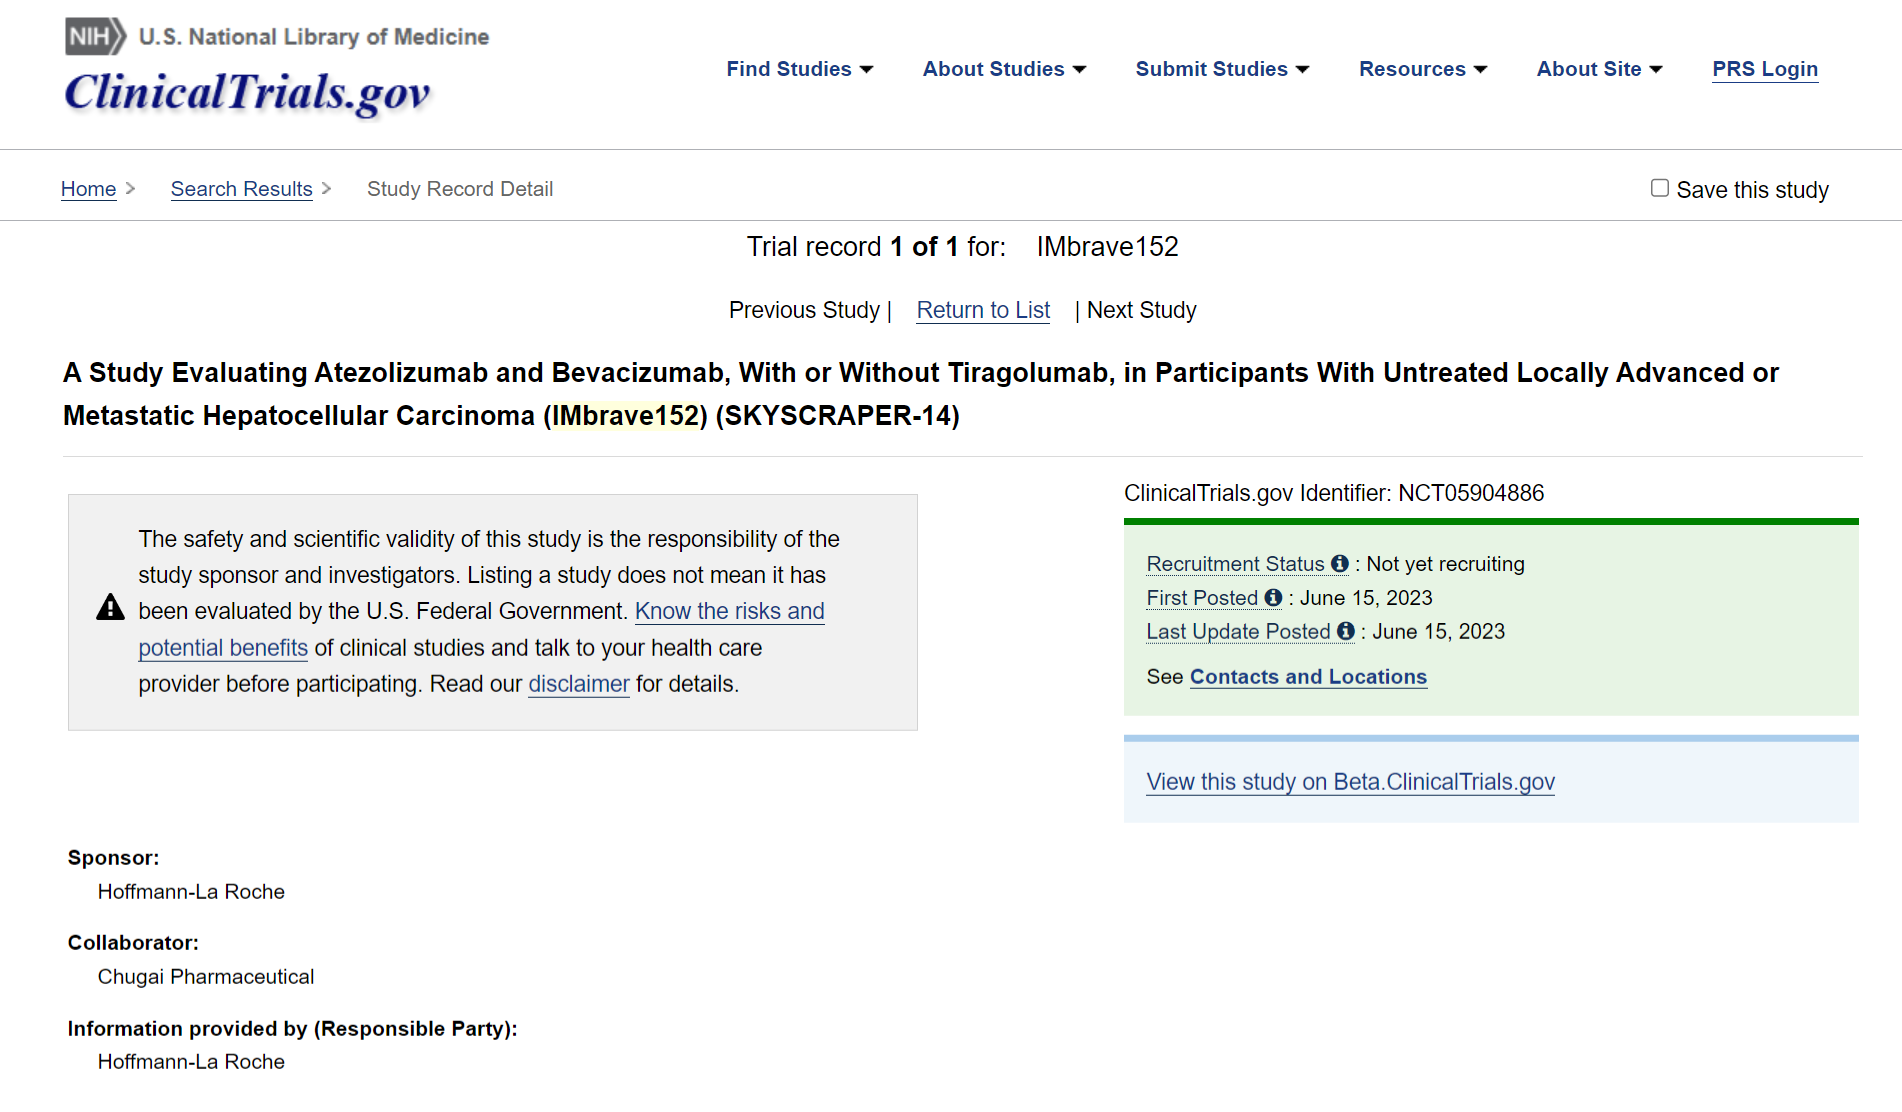Click Return to List link
The image size is (1902, 1112).
(x=983, y=310)
